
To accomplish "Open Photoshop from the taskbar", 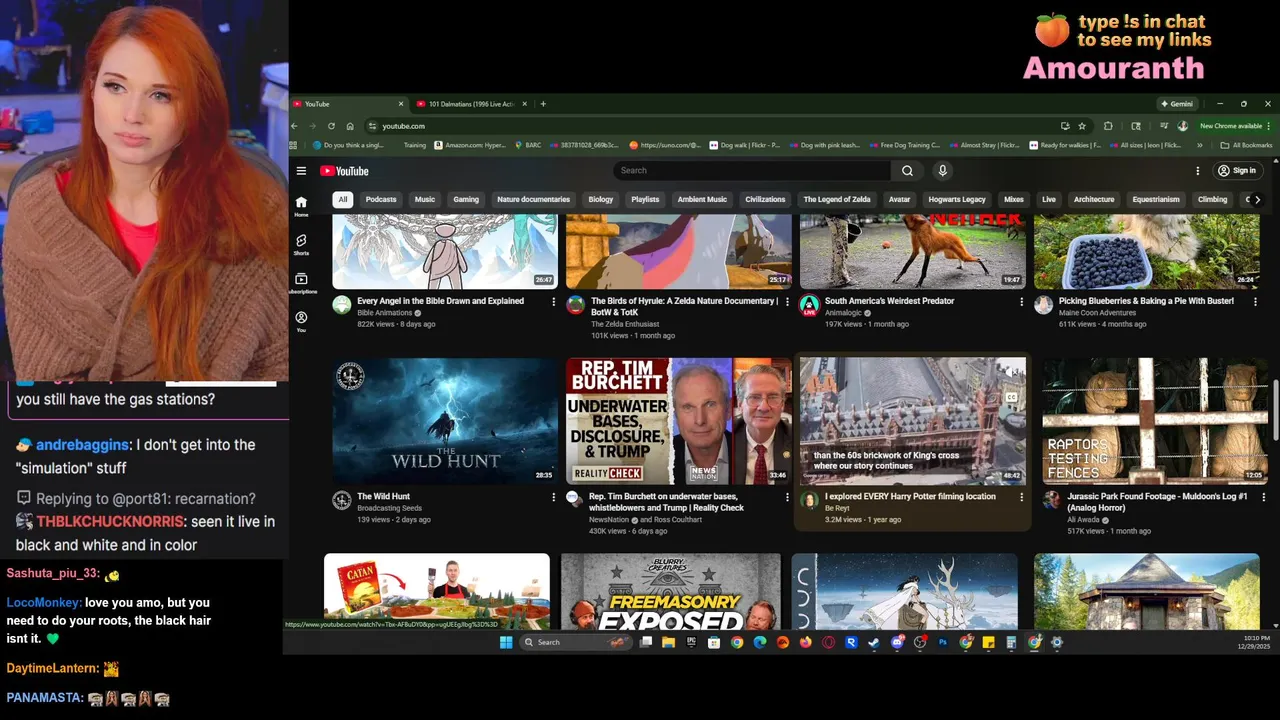I will (943, 642).
